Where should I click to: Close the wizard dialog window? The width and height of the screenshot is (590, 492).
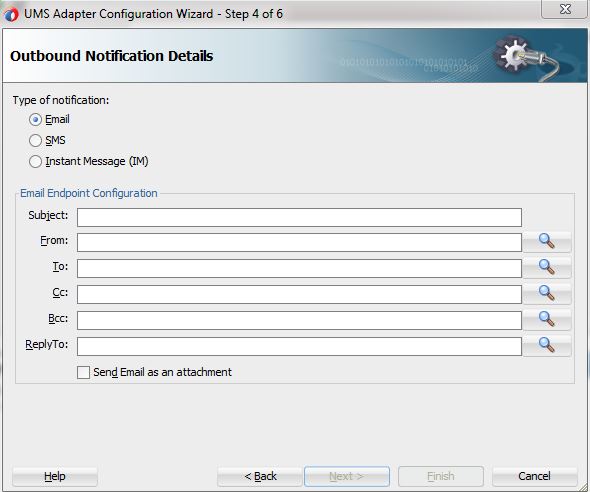coord(565,9)
